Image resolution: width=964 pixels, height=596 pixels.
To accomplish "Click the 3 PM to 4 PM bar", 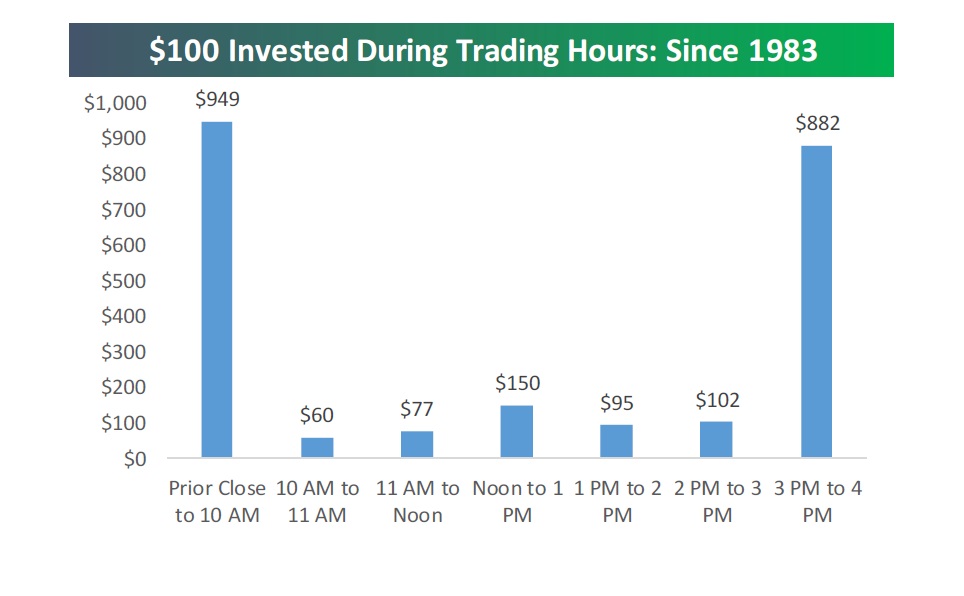I will 816,301.
